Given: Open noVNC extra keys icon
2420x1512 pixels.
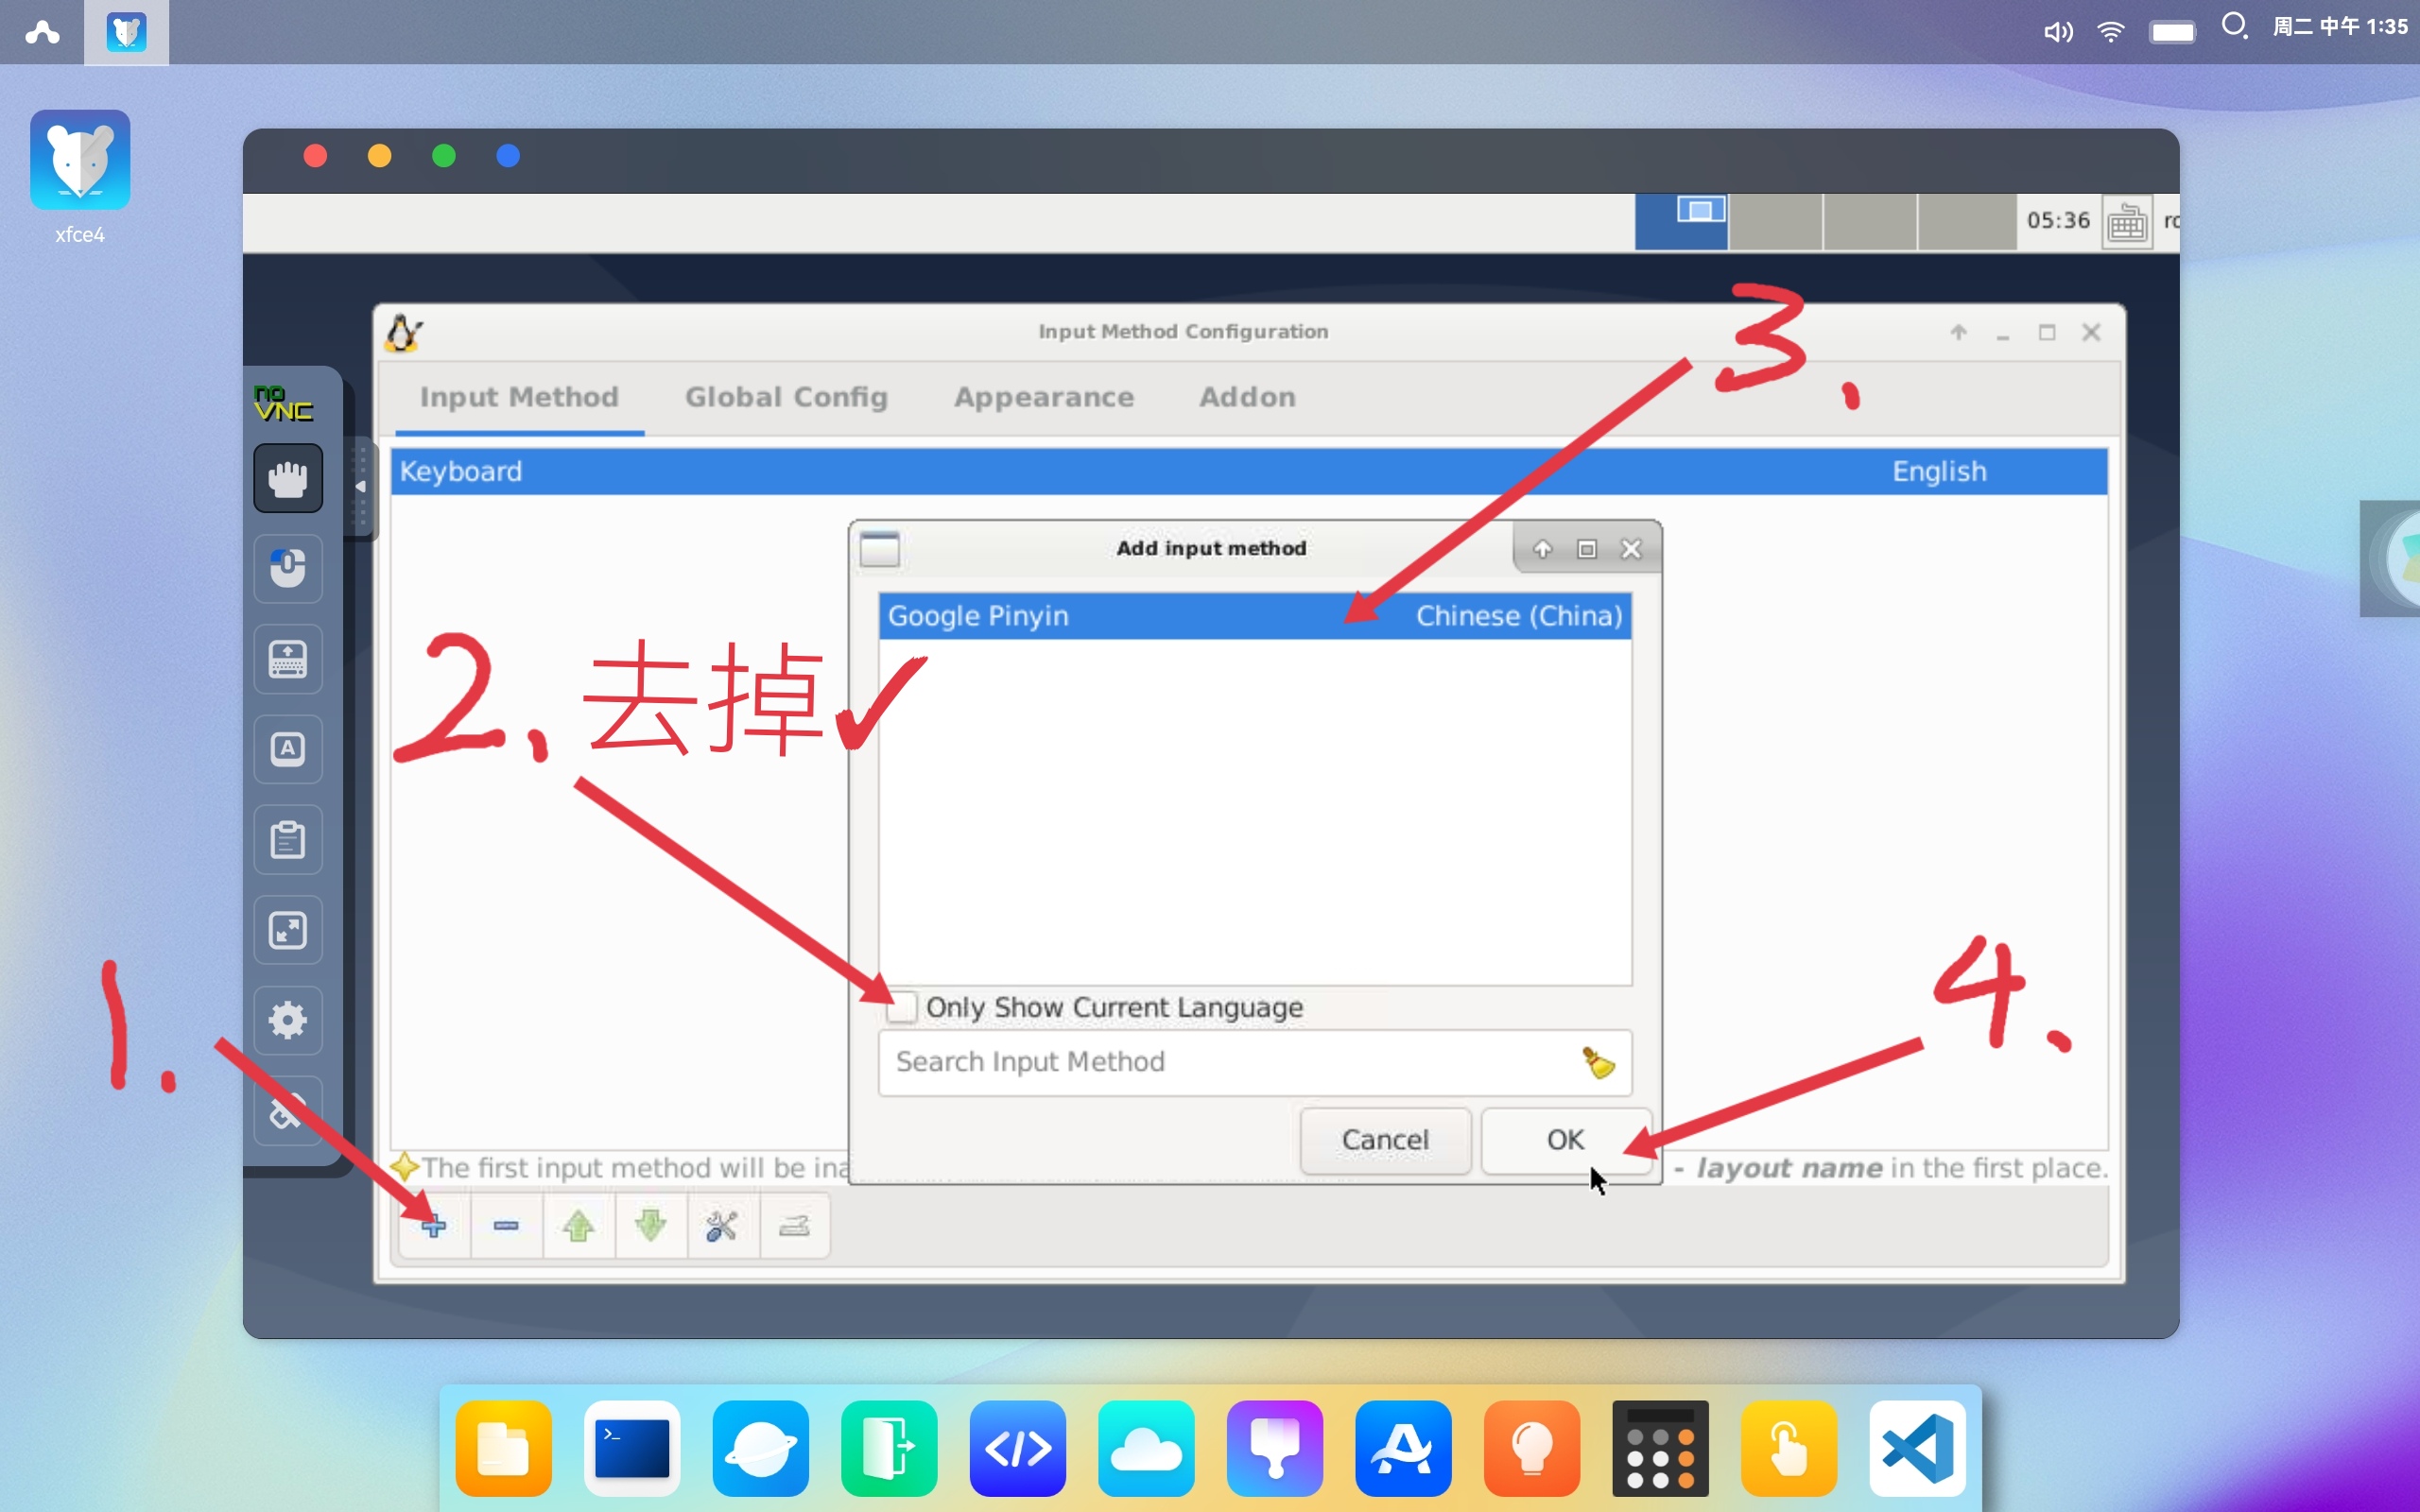Looking at the screenshot, I should pos(288,749).
